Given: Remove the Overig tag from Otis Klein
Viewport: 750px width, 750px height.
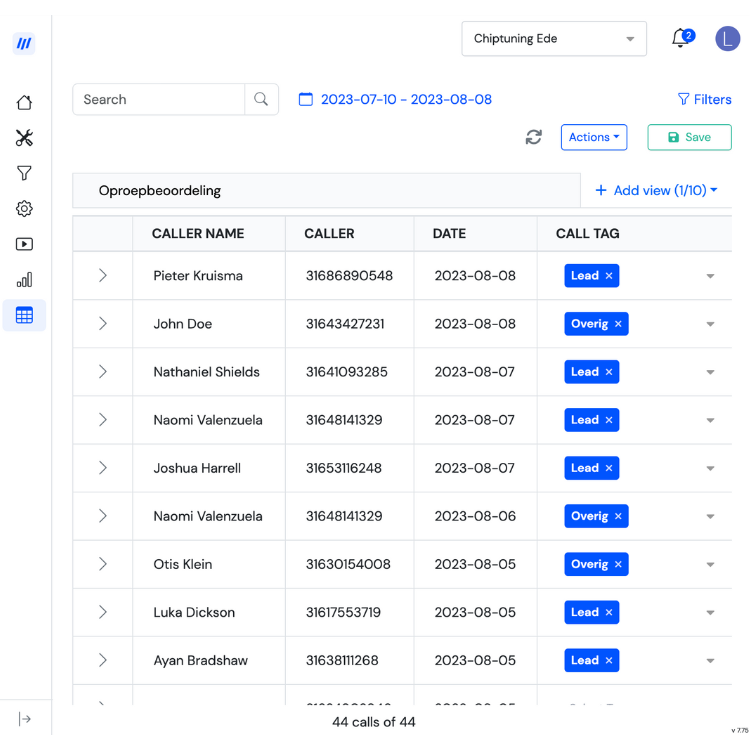Looking at the screenshot, I should click(x=618, y=564).
